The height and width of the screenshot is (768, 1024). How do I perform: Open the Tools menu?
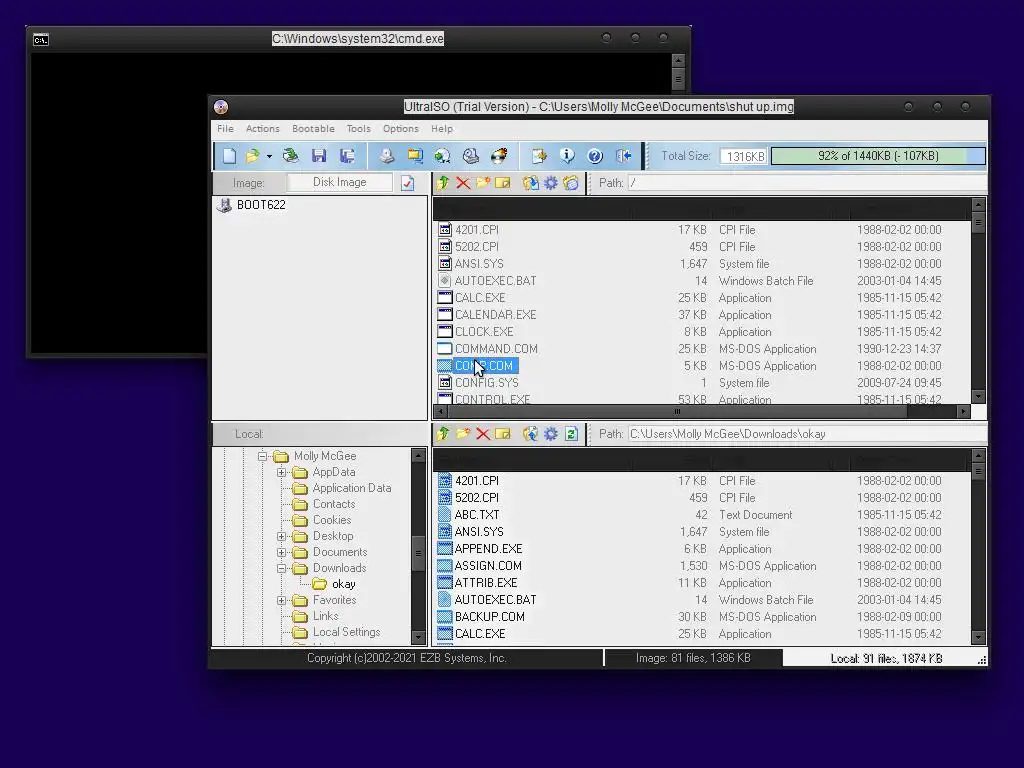pos(359,129)
